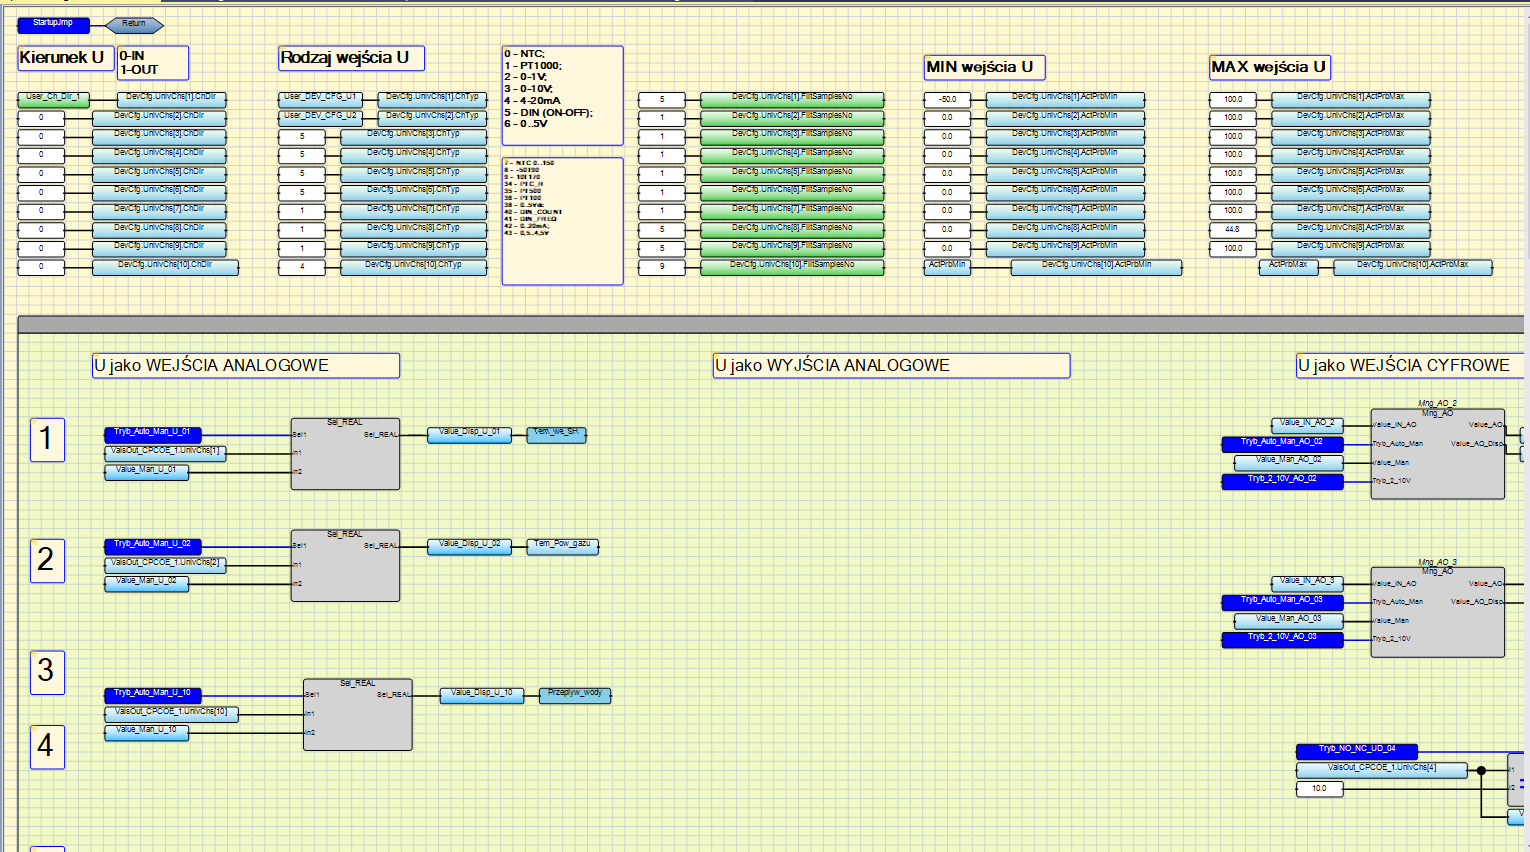Select the Tryb_2_10V_AO_03 input variable
Image resolution: width=1530 pixels, height=852 pixels.
(1282, 640)
